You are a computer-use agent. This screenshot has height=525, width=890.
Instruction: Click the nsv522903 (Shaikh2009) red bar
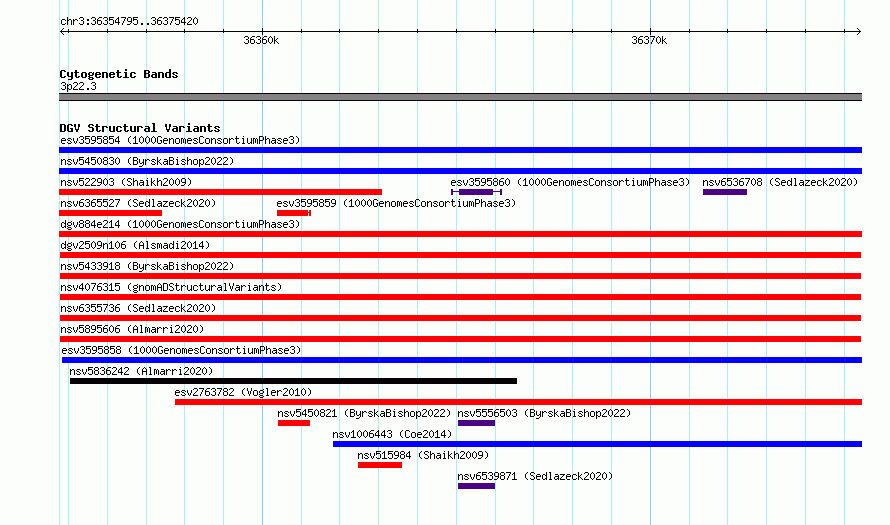click(x=220, y=192)
